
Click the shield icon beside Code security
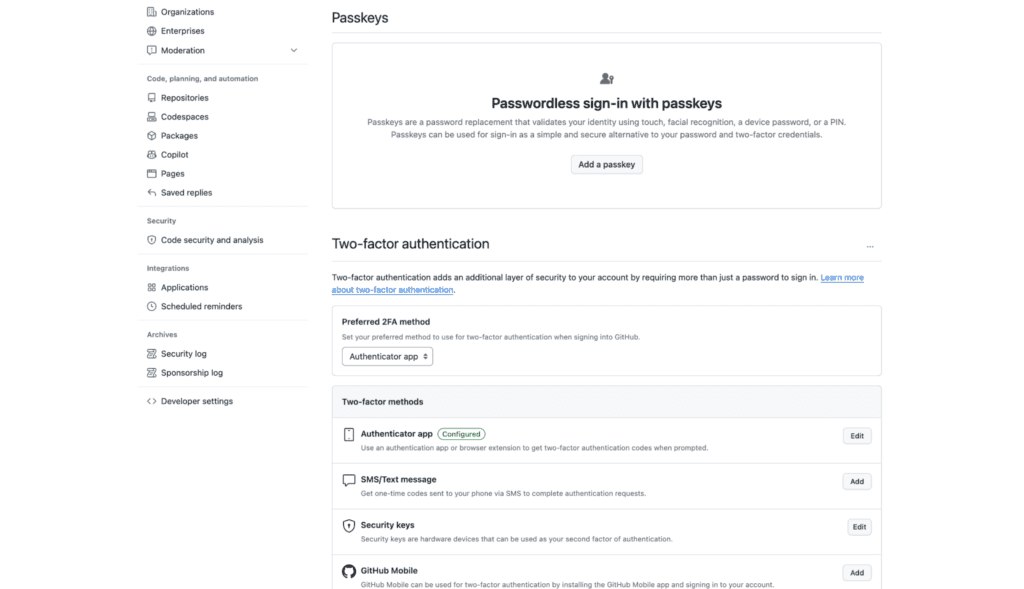click(x=152, y=240)
